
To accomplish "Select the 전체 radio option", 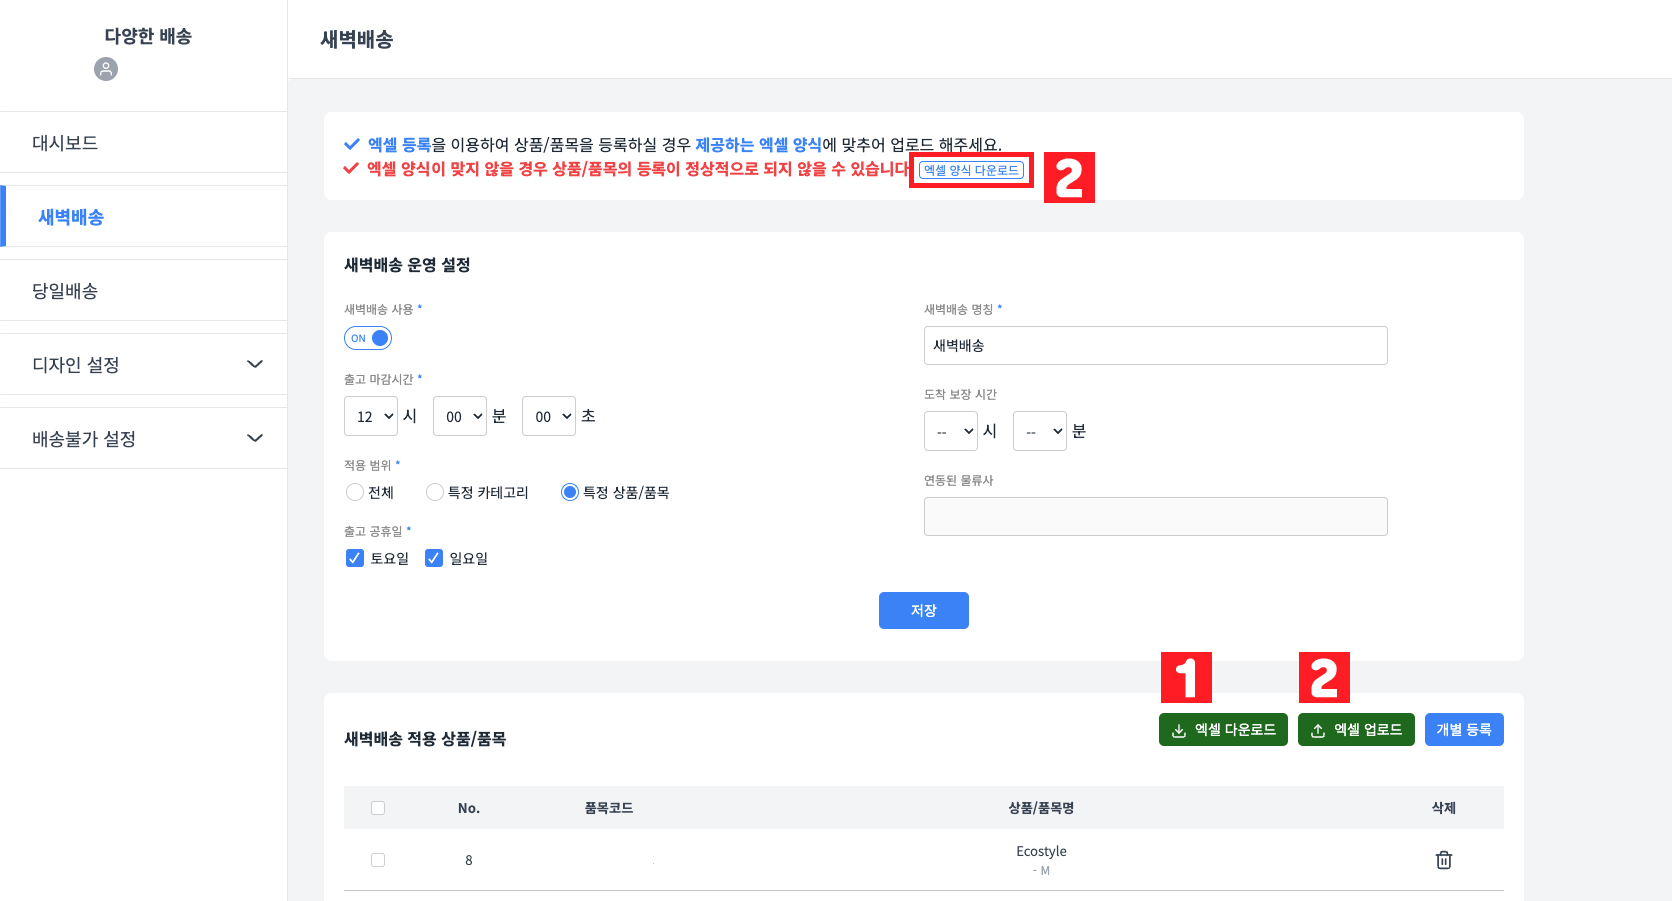I will 354,492.
